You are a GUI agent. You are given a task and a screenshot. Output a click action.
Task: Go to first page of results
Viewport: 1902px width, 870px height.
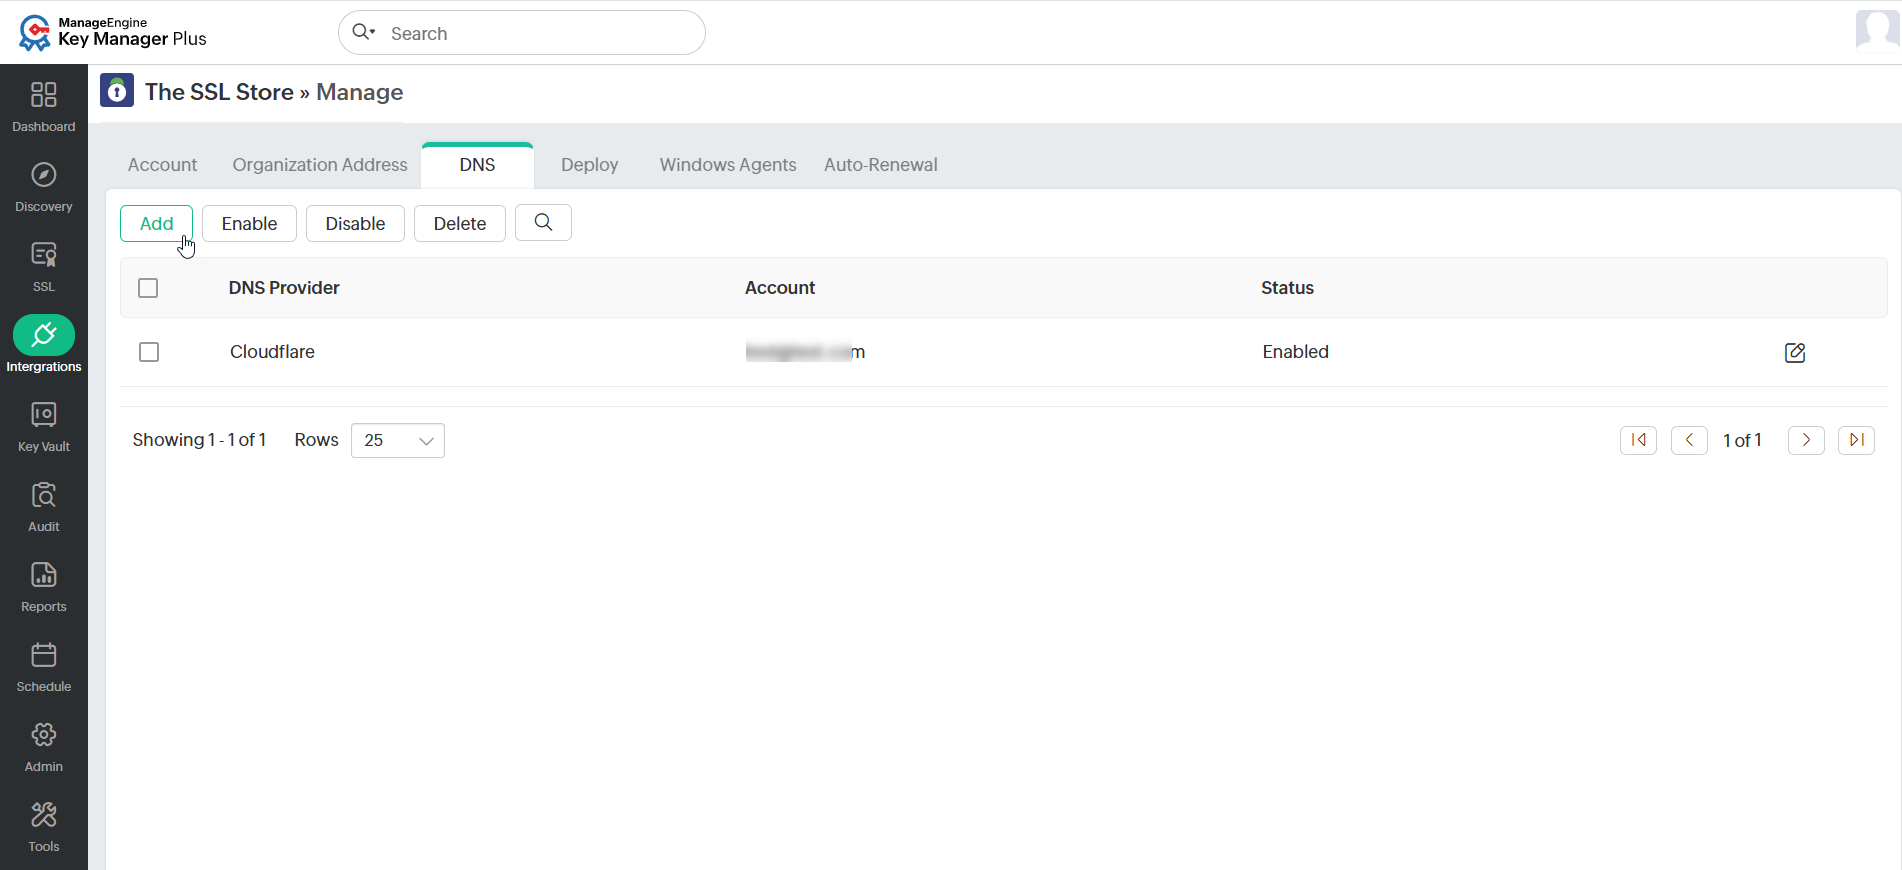pyautogui.click(x=1638, y=440)
